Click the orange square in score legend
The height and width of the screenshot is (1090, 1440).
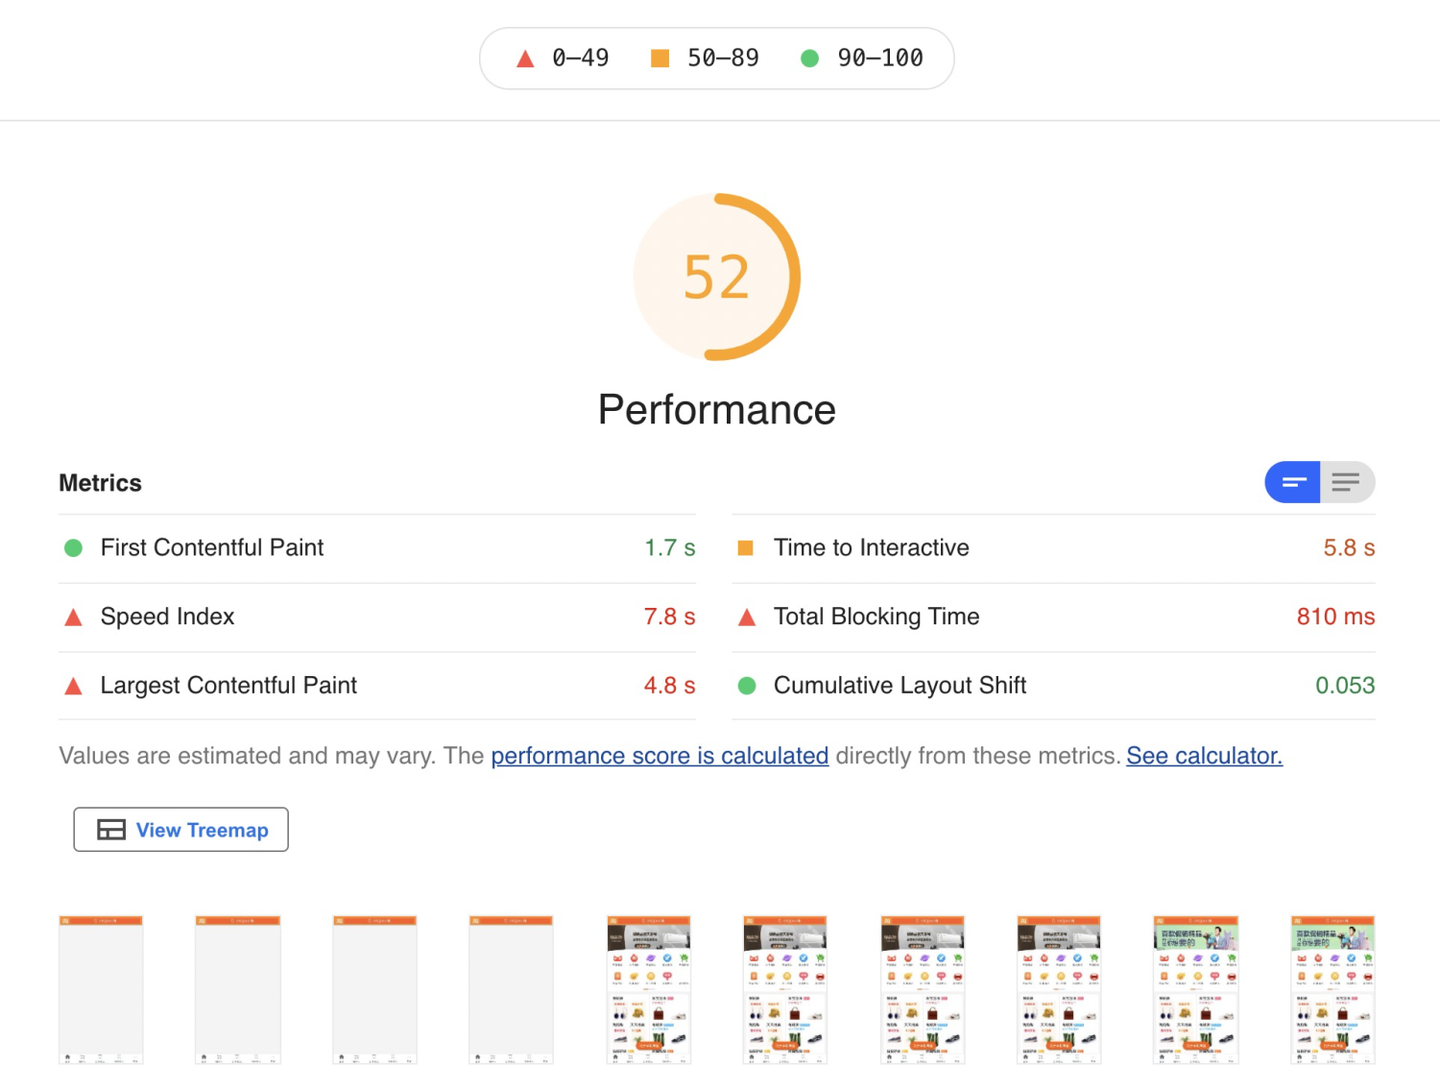660,59
